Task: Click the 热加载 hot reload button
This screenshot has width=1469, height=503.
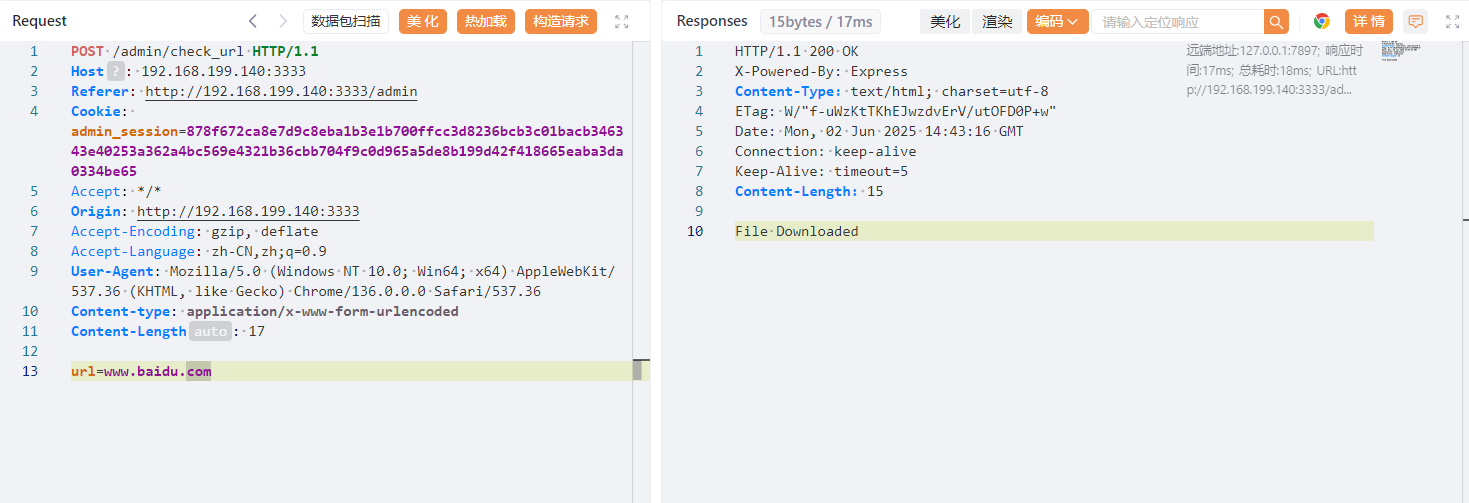Action: tap(486, 21)
